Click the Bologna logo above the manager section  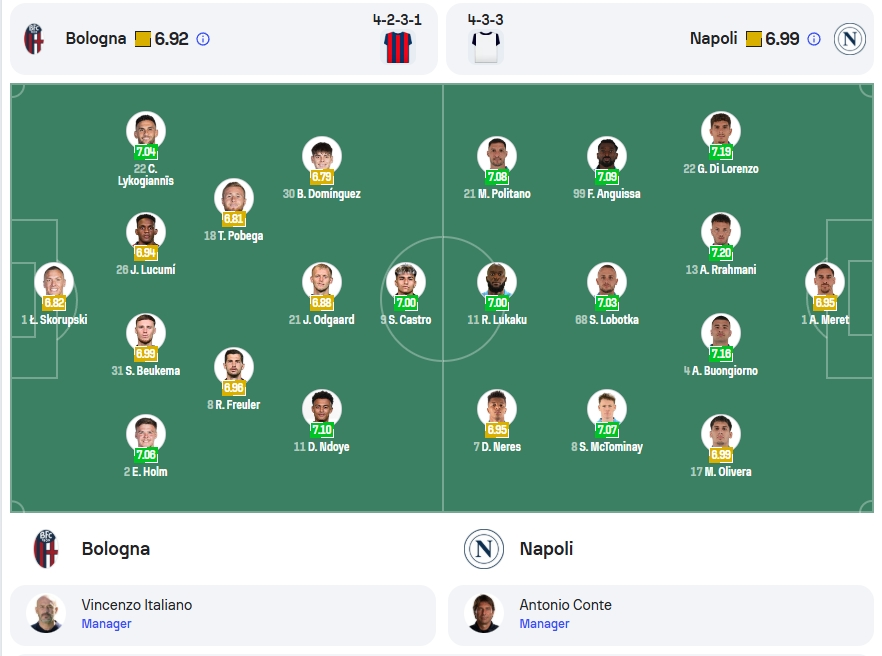(46, 549)
